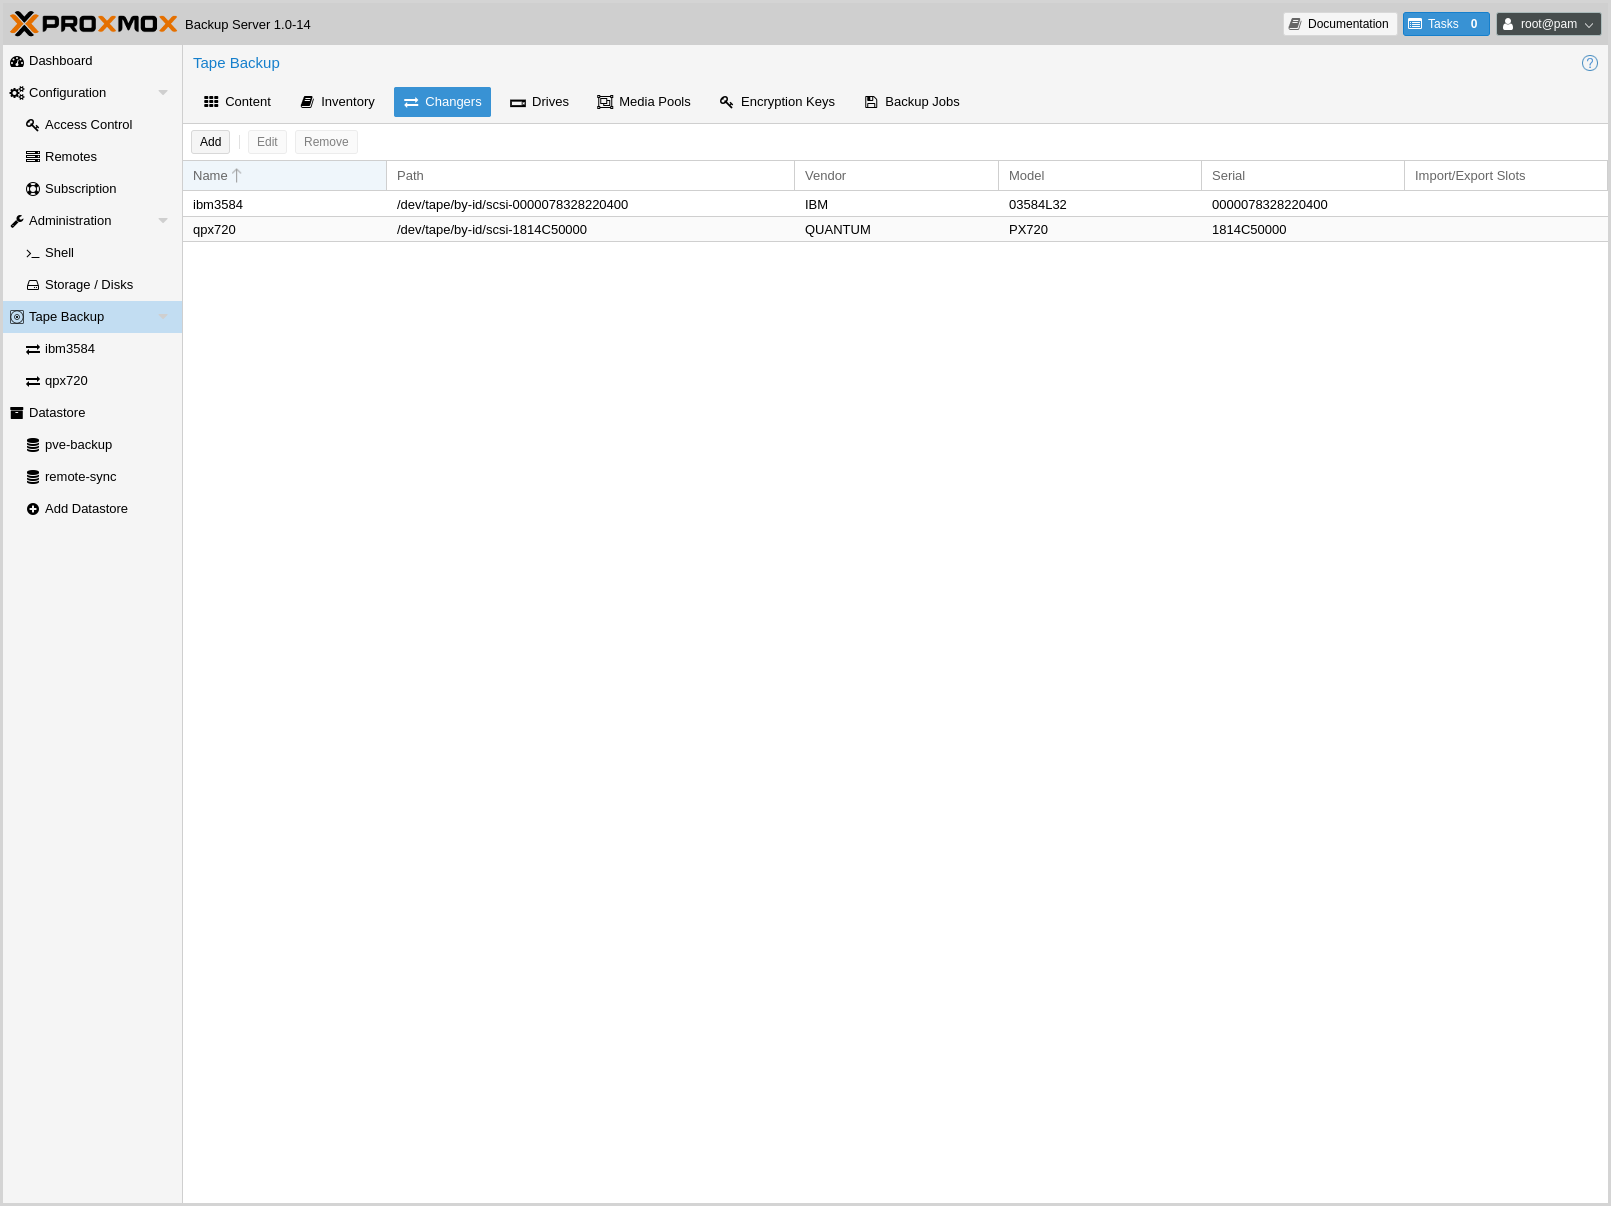
Task: Open the Documentation button
Action: (1339, 24)
